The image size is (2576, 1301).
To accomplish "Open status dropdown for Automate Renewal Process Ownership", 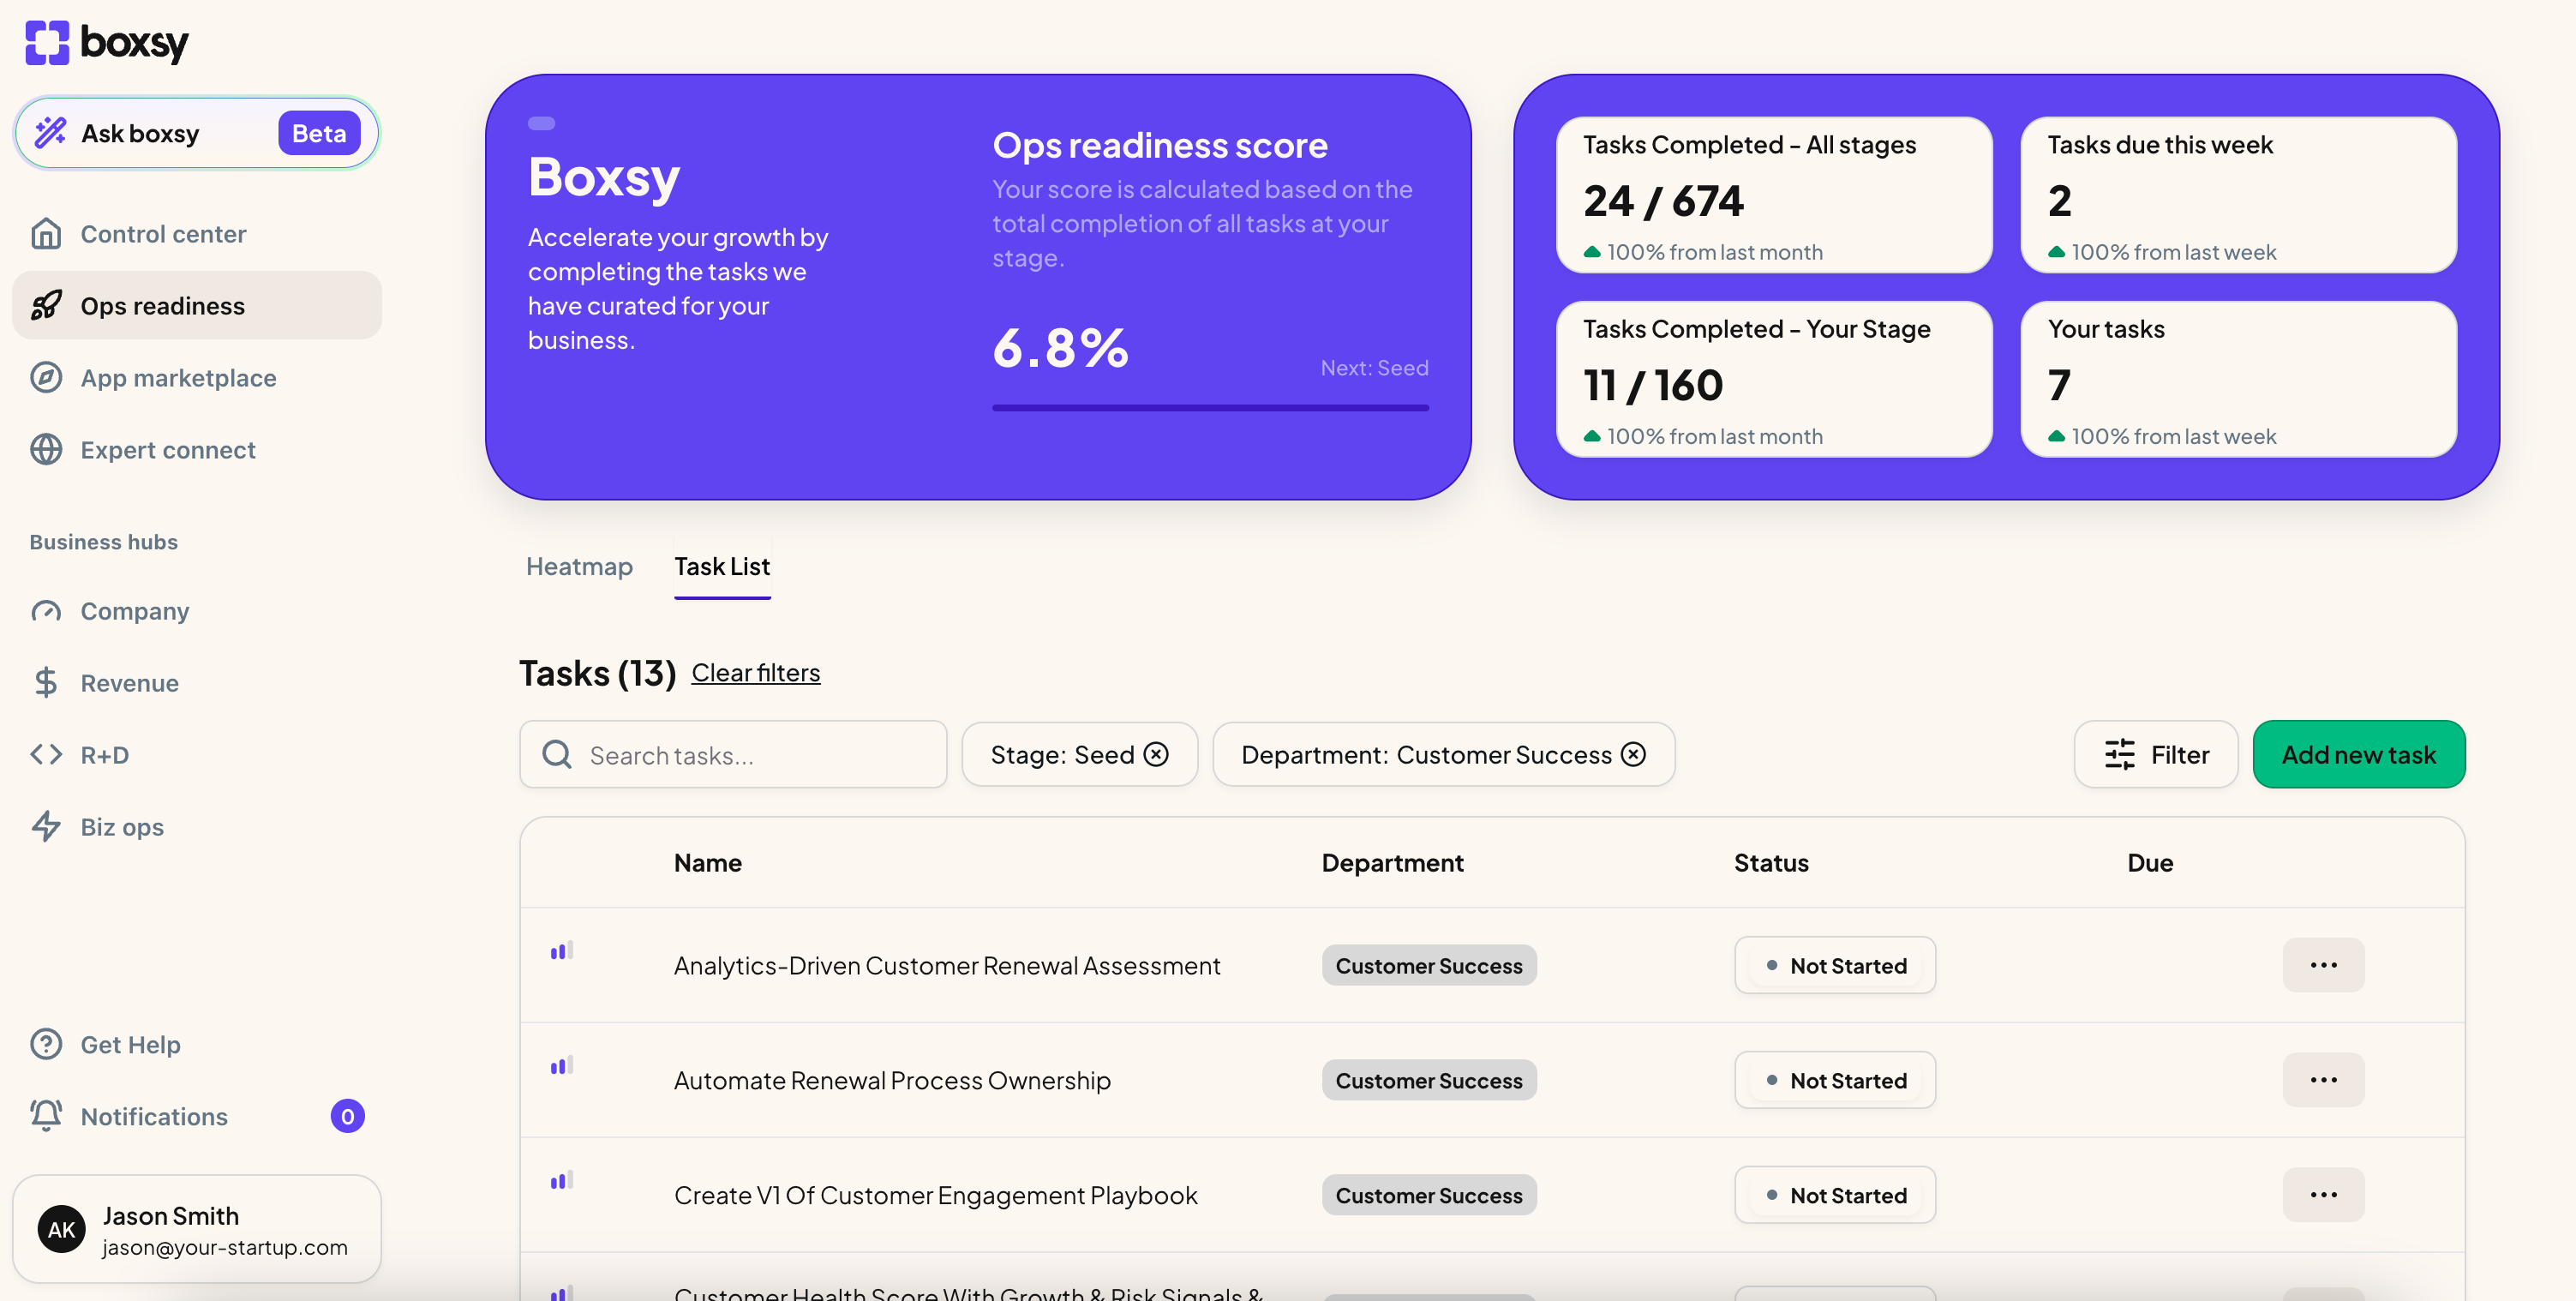I will [x=1835, y=1081].
